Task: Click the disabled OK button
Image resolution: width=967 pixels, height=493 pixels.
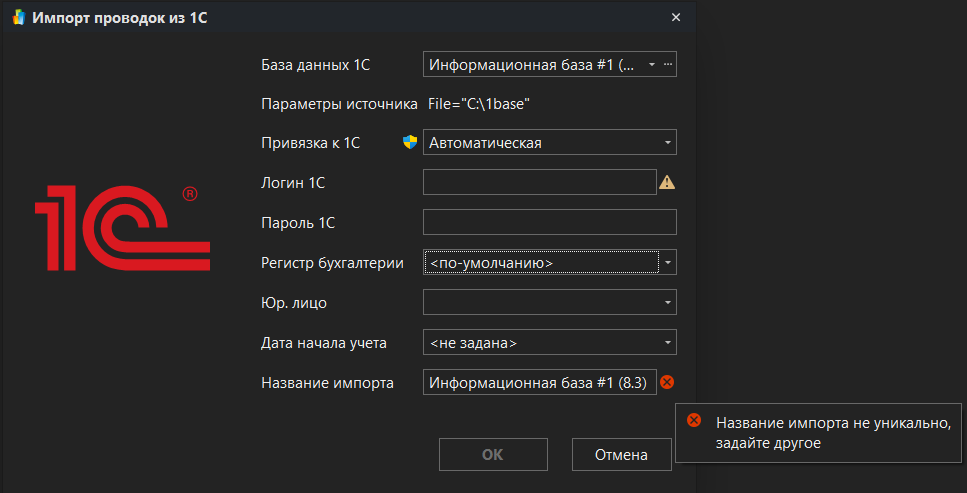Action: point(493,455)
